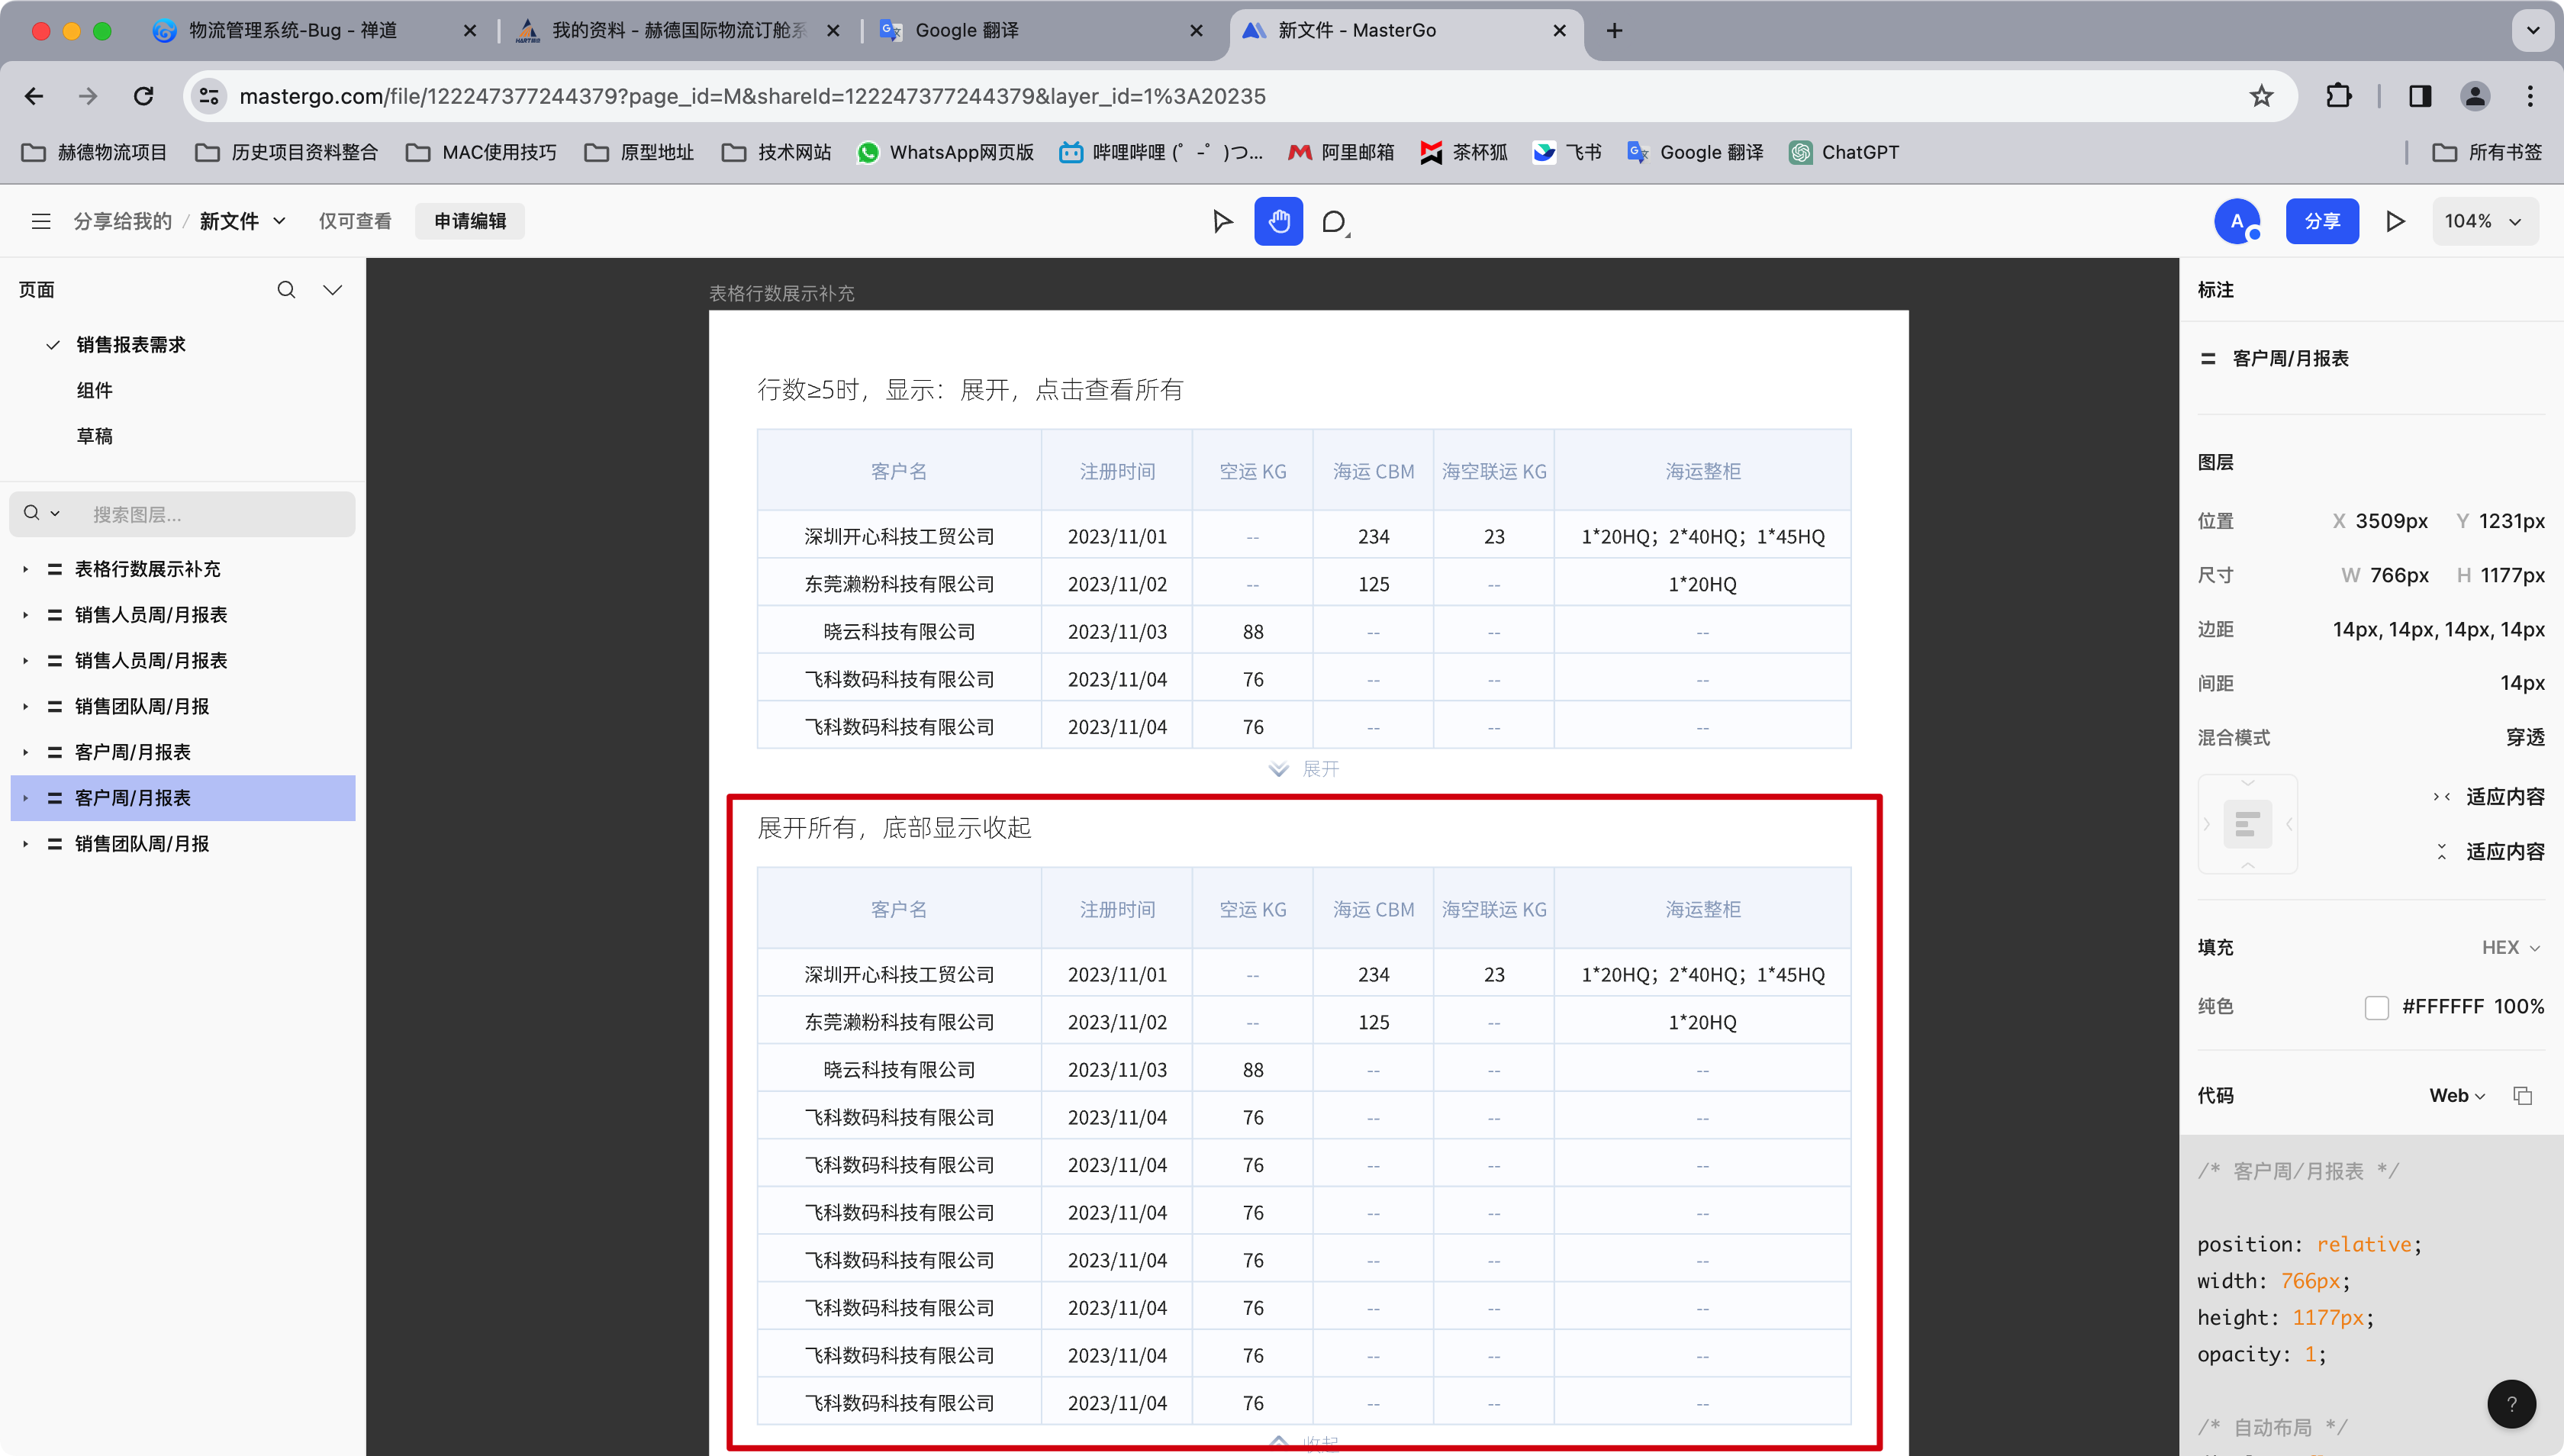Open the 104% zoom dropdown
The width and height of the screenshot is (2564, 1456).
click(2484, 221)
